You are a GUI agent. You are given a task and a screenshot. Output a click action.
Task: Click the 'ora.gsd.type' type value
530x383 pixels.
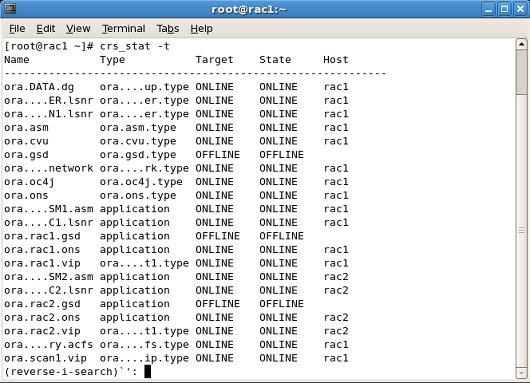click(138, 154)
